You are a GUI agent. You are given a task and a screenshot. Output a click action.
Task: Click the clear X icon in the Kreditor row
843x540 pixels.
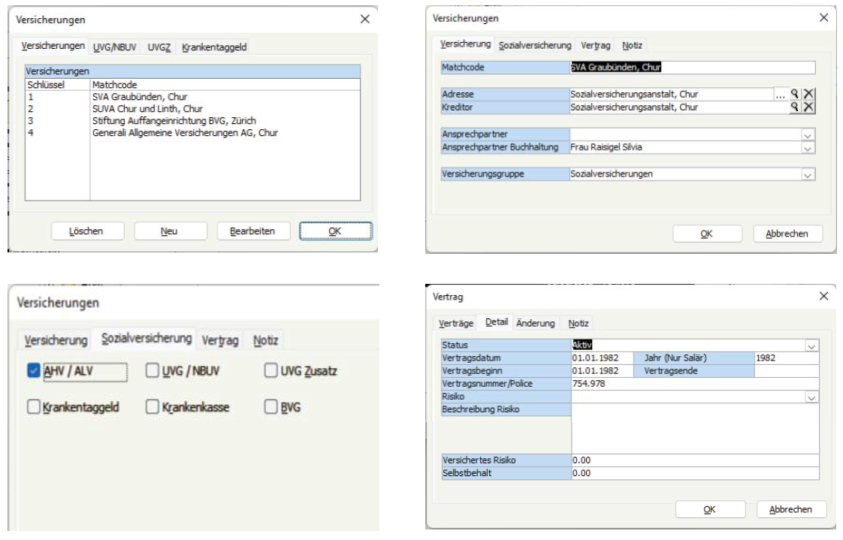point(808,107)
